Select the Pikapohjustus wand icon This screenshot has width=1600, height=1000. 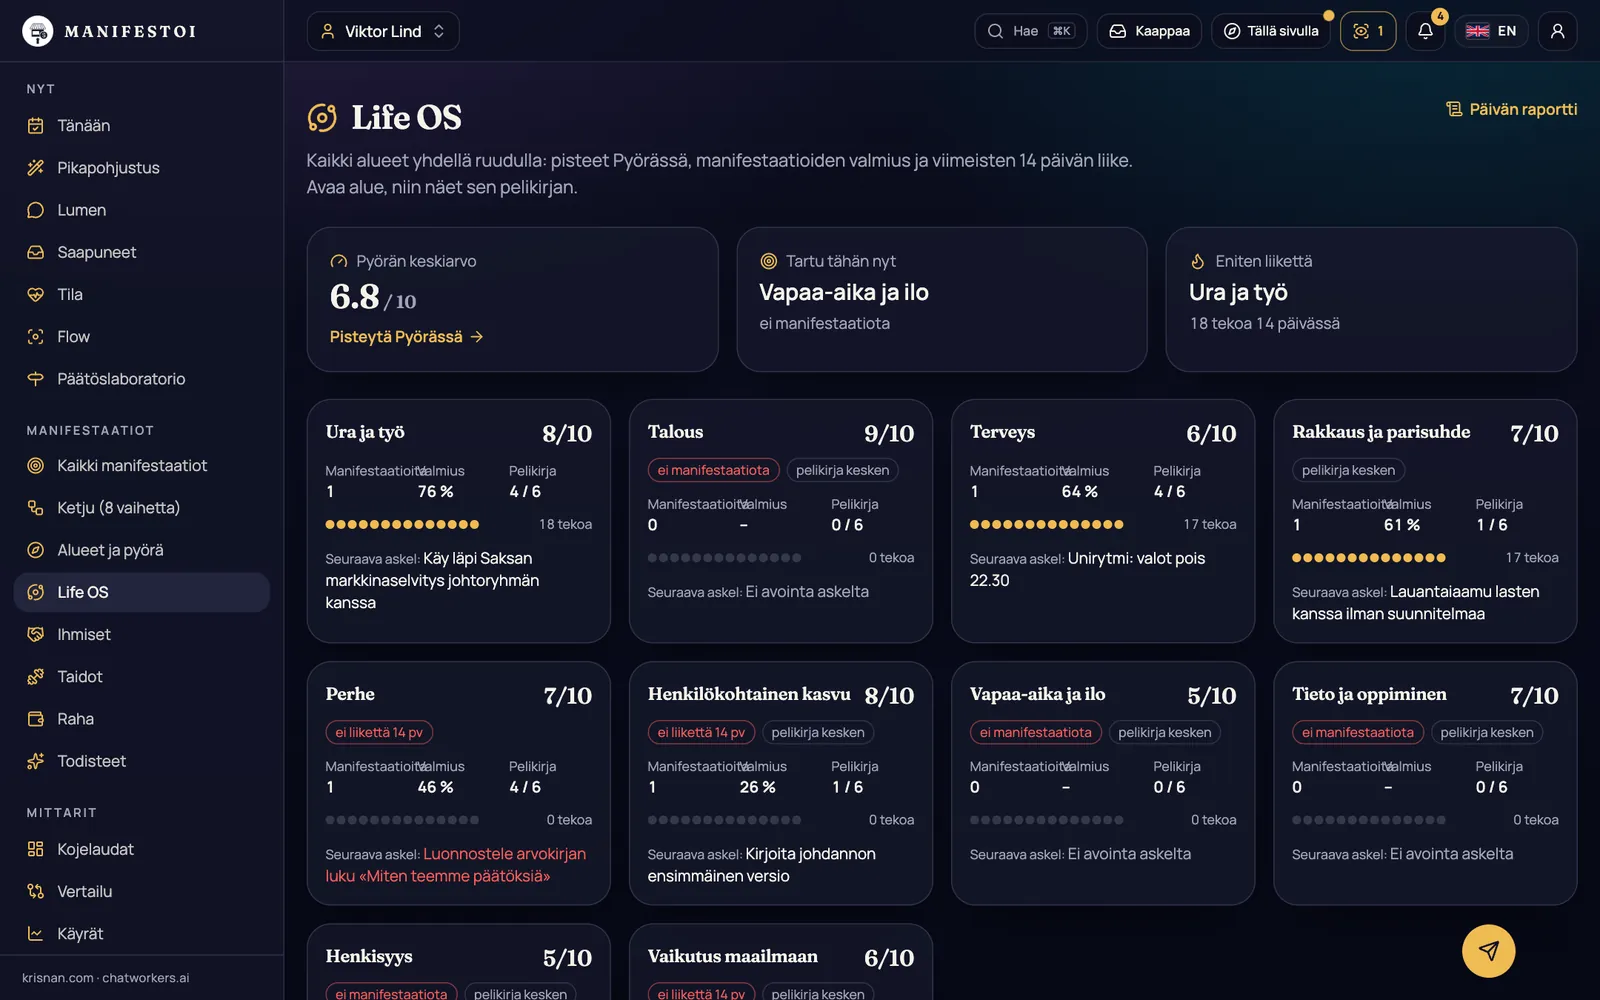(36, 168)
